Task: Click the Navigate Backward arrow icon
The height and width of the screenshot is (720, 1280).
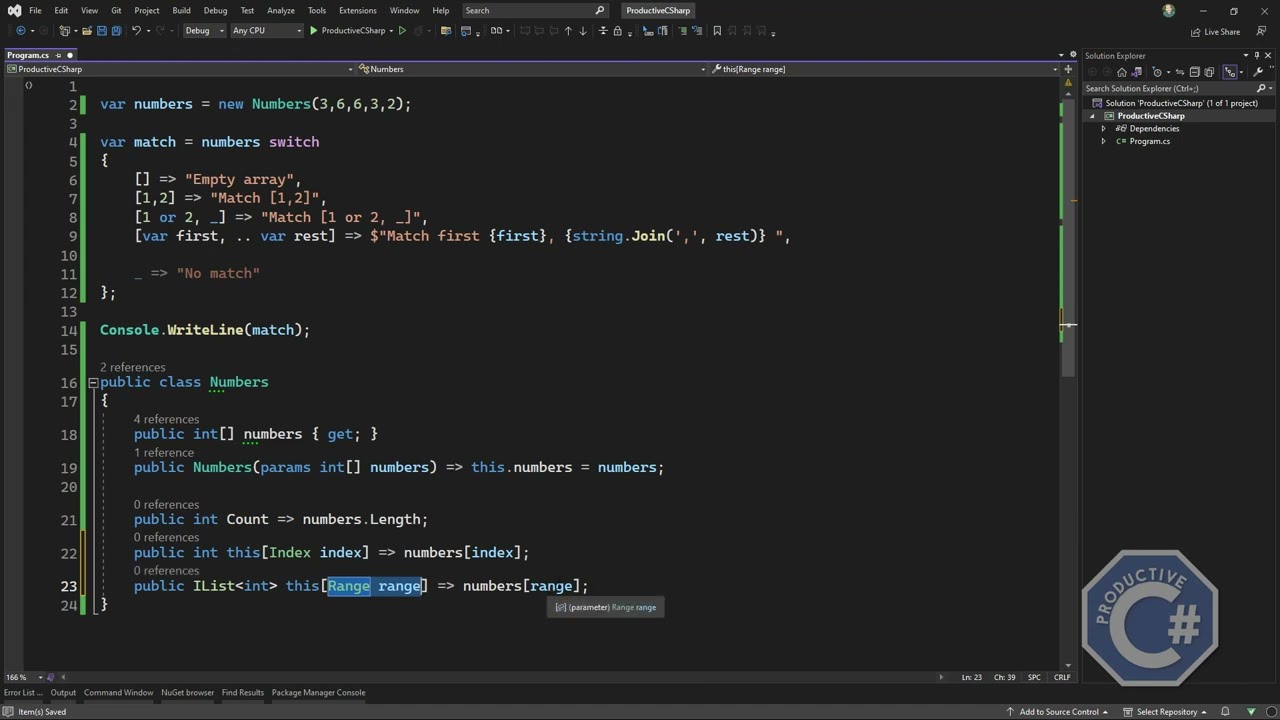Action: (x=21, y=30)
